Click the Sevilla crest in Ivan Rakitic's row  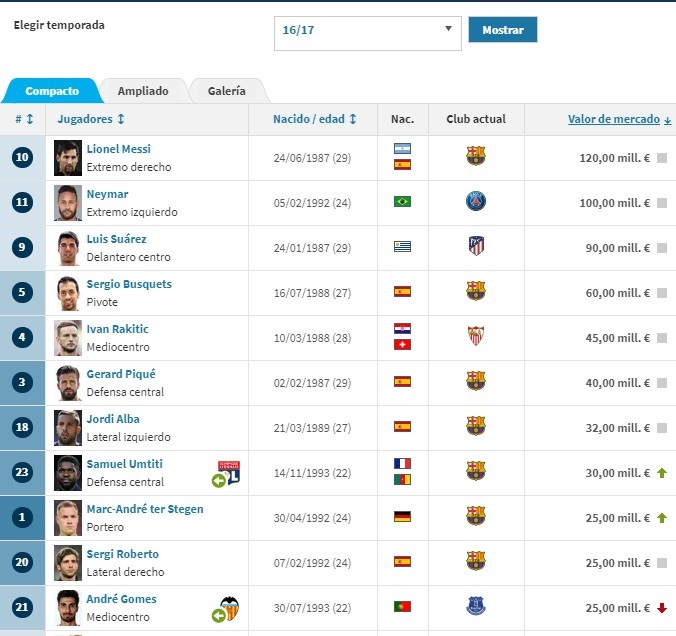(476, 336)
